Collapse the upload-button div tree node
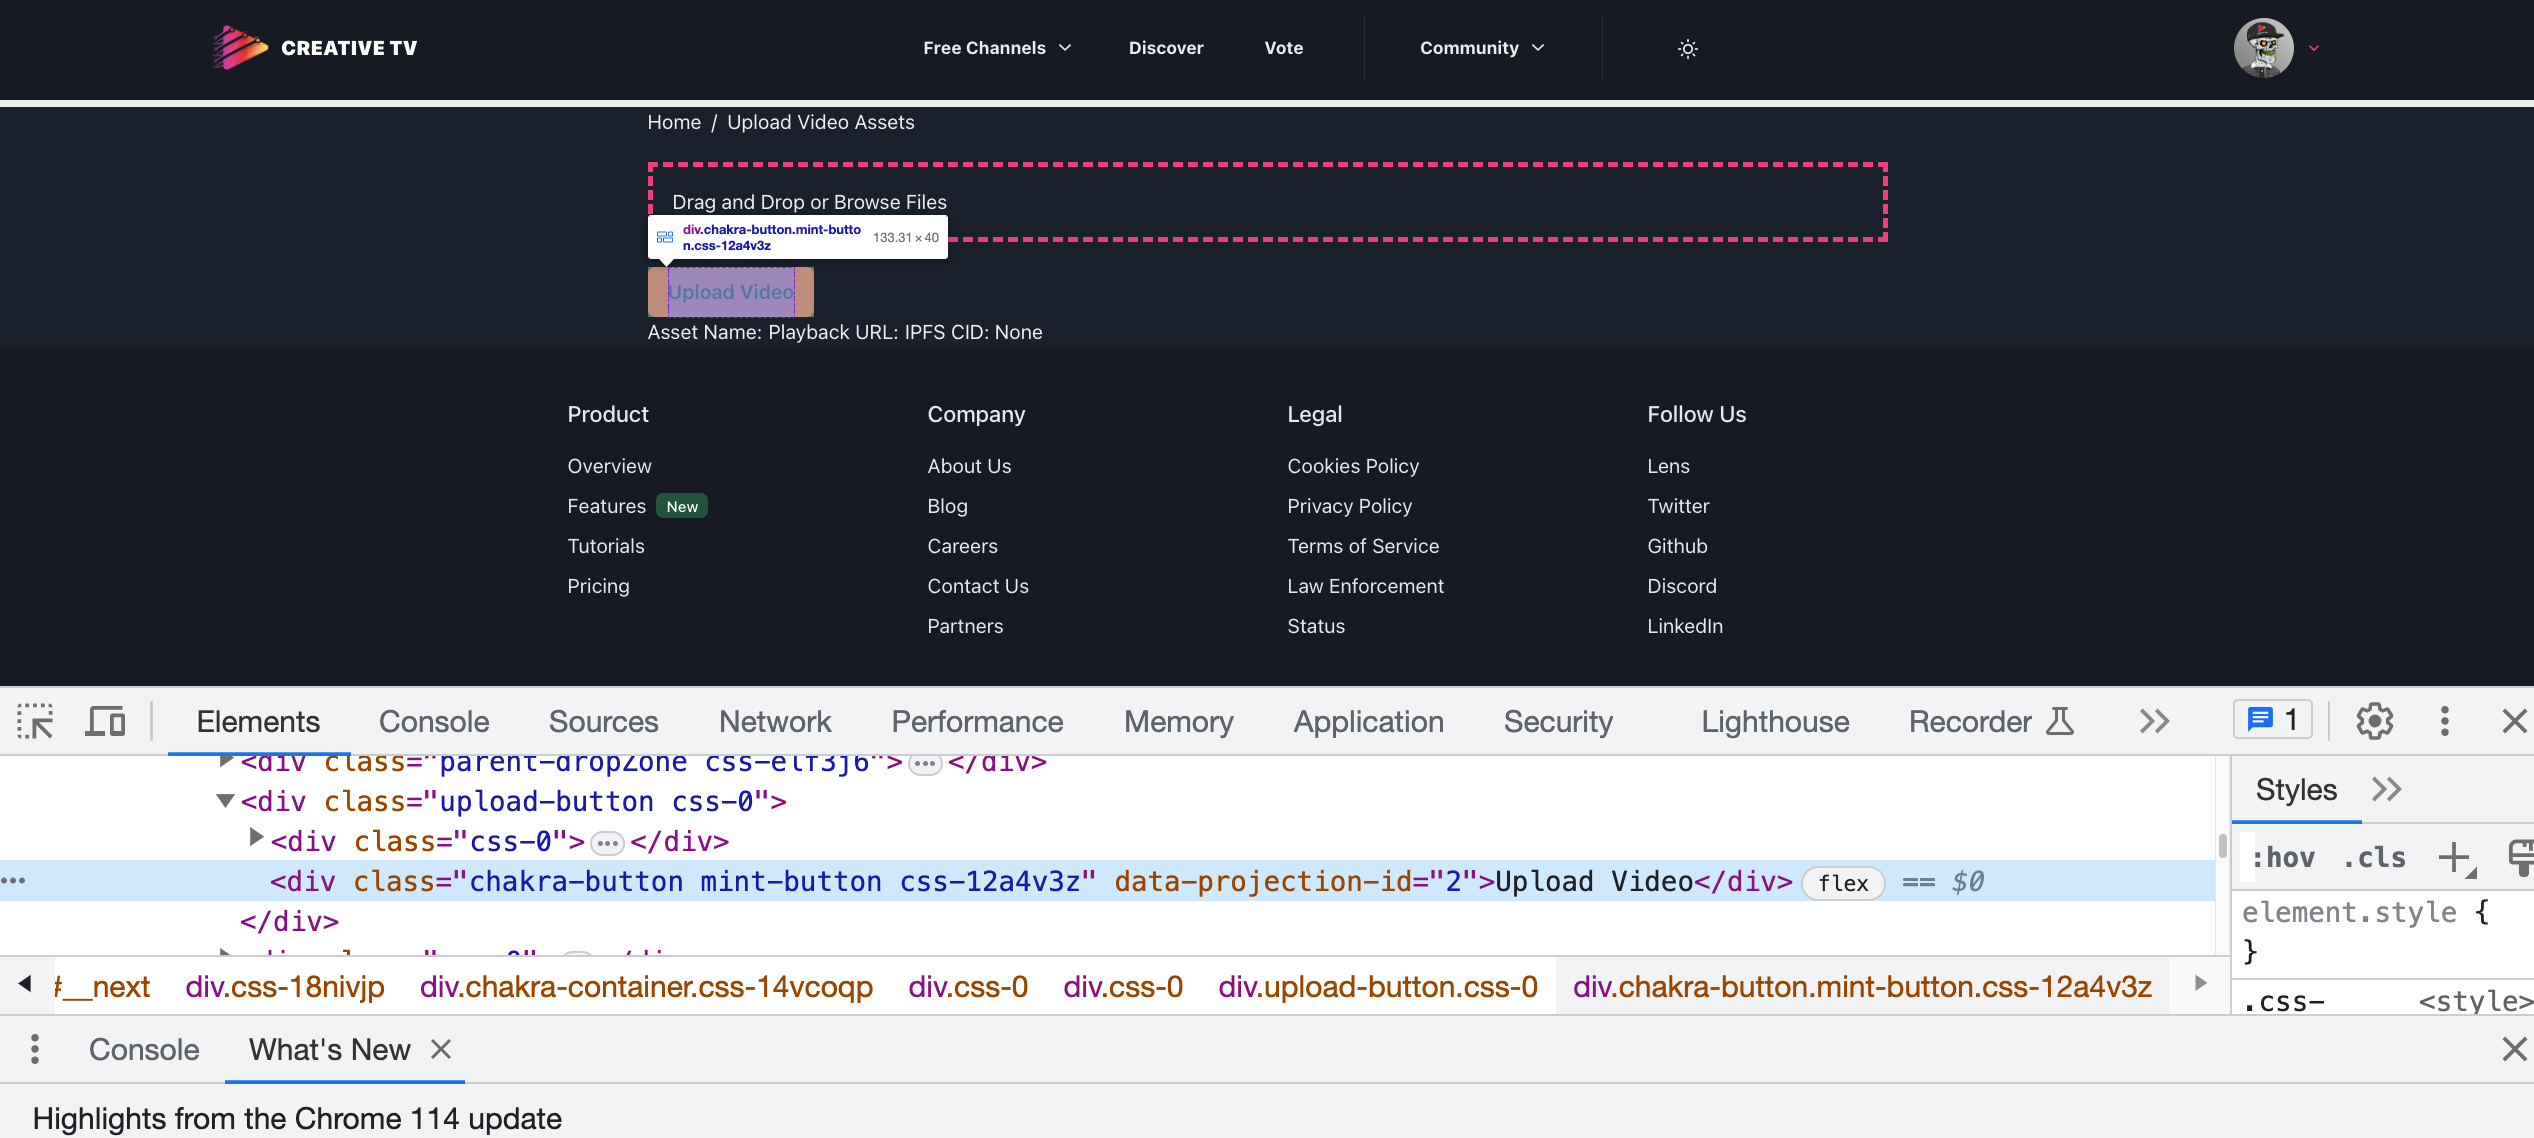The height and width of the screenshot is (1138, 2534). [225, 801]
